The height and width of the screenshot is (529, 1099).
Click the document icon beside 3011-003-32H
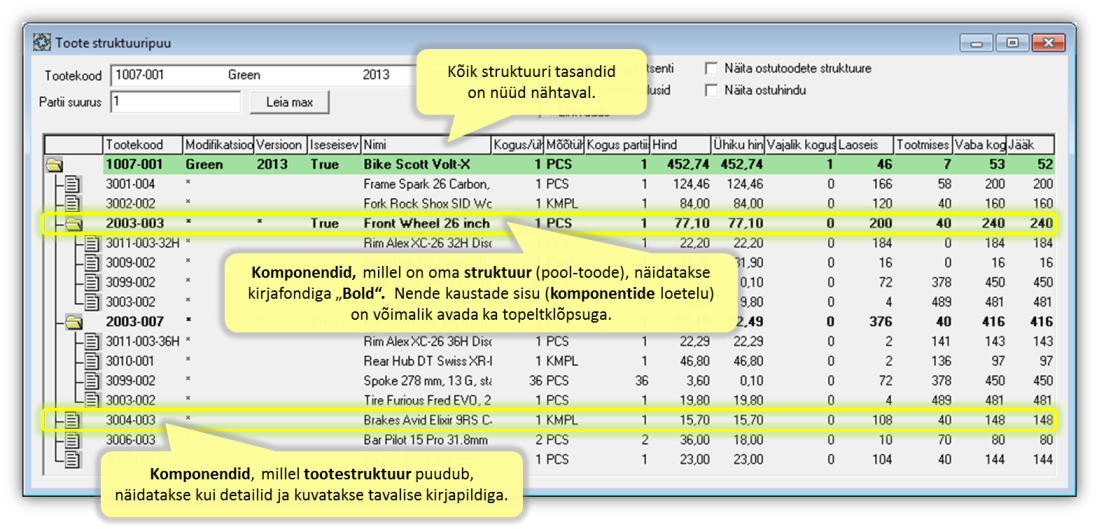tap(93, 243)
